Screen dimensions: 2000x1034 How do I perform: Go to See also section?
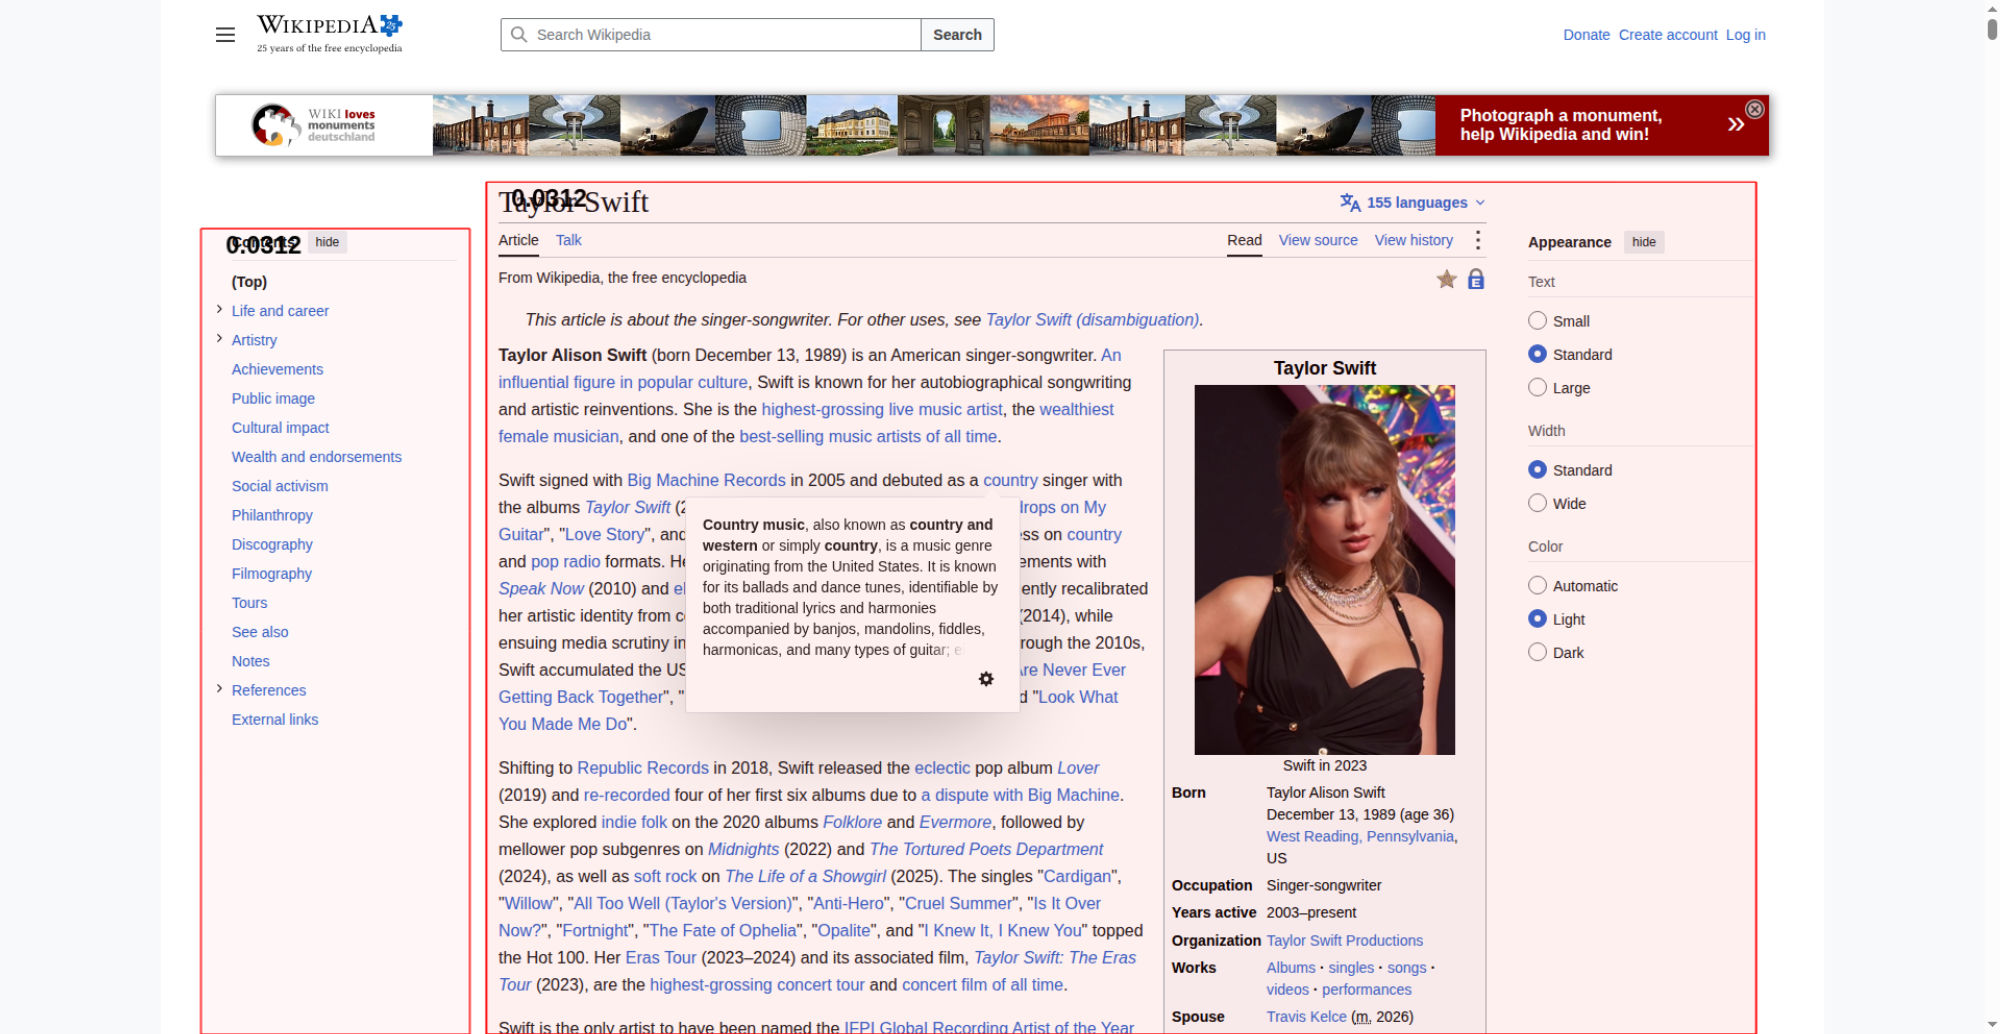pos(260,631)
